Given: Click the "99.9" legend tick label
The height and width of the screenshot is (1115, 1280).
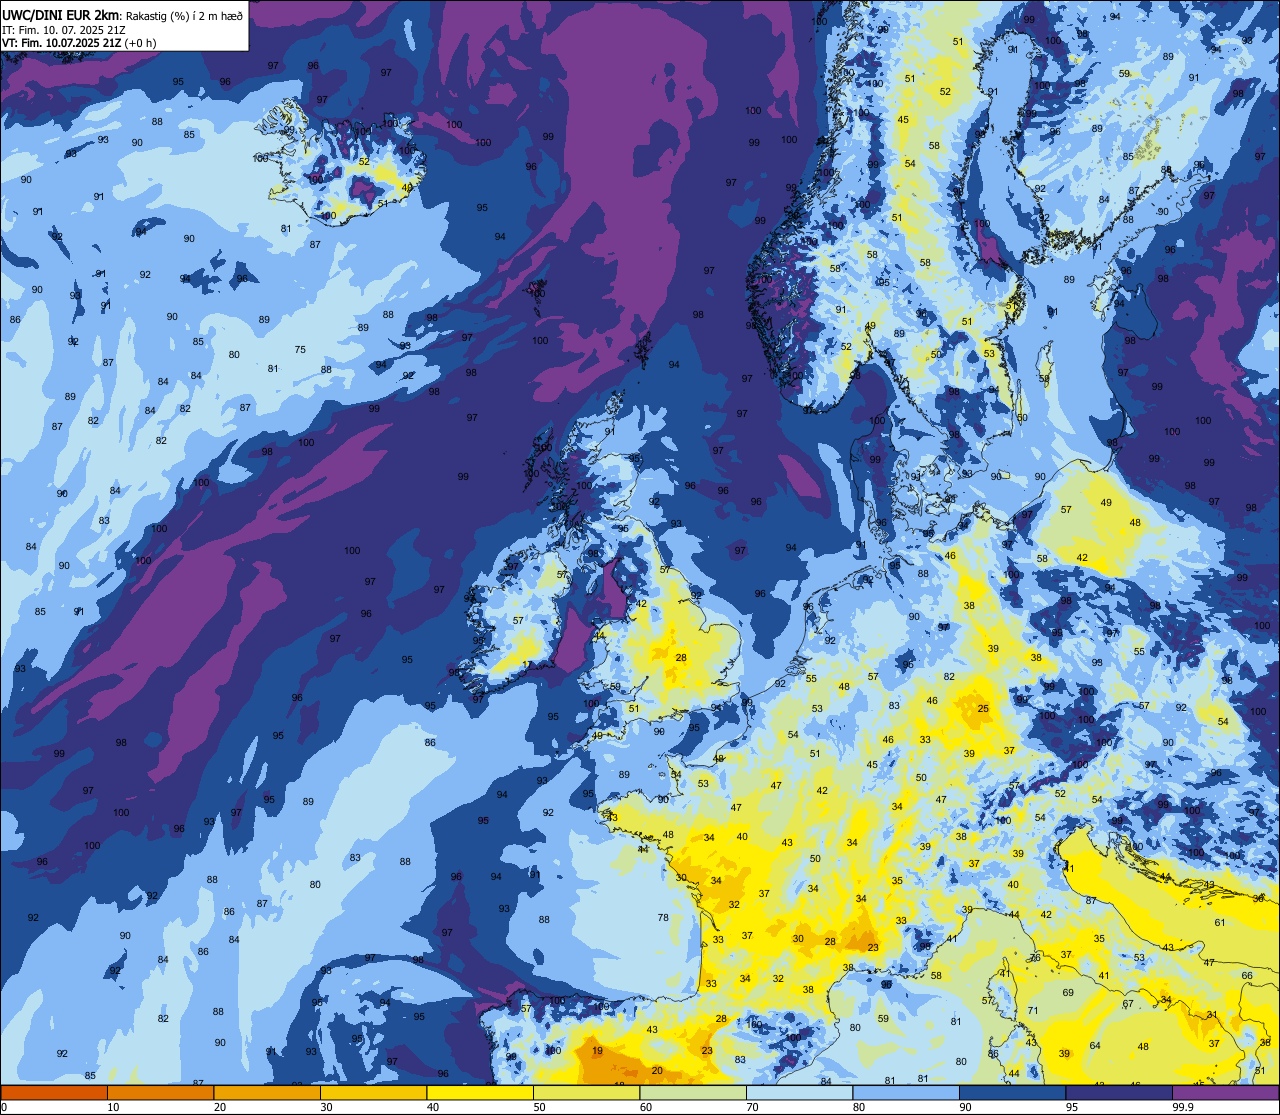Looking at the screenshot, I should (x=1184, y=1107).
